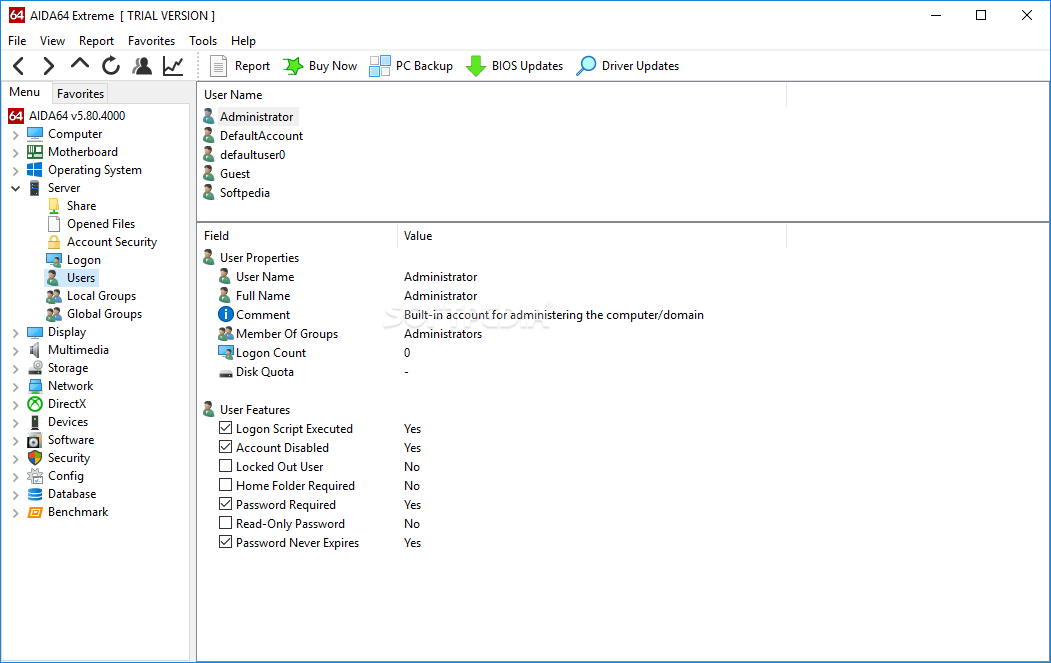Select the Global Groups icon

[54, 314]
